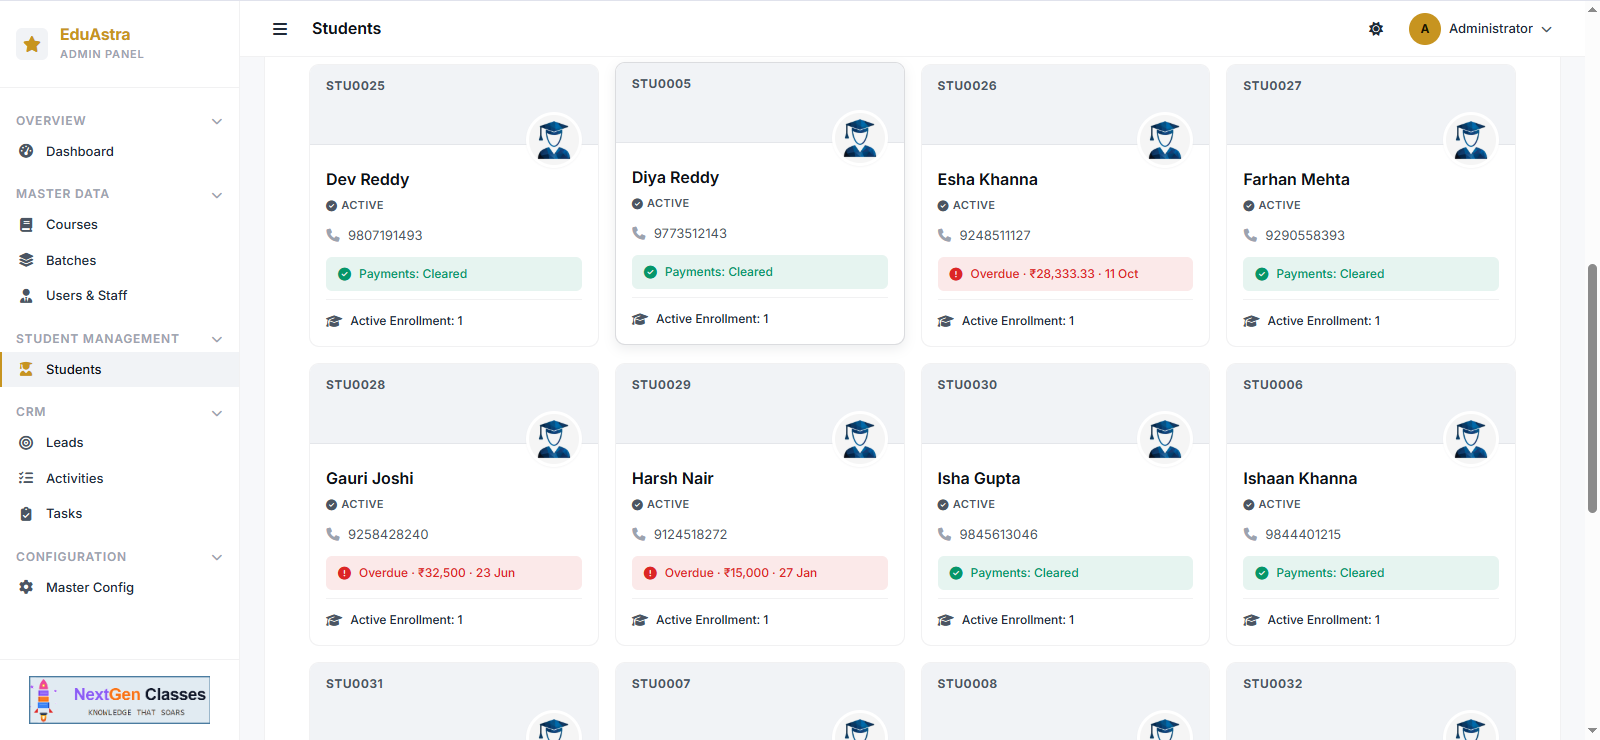Click Esha Khanna's overdue ₹28,333.33 badge
Image resolution: width=1600 pixels, height=740 pixels.
[x=1065, y=274]
